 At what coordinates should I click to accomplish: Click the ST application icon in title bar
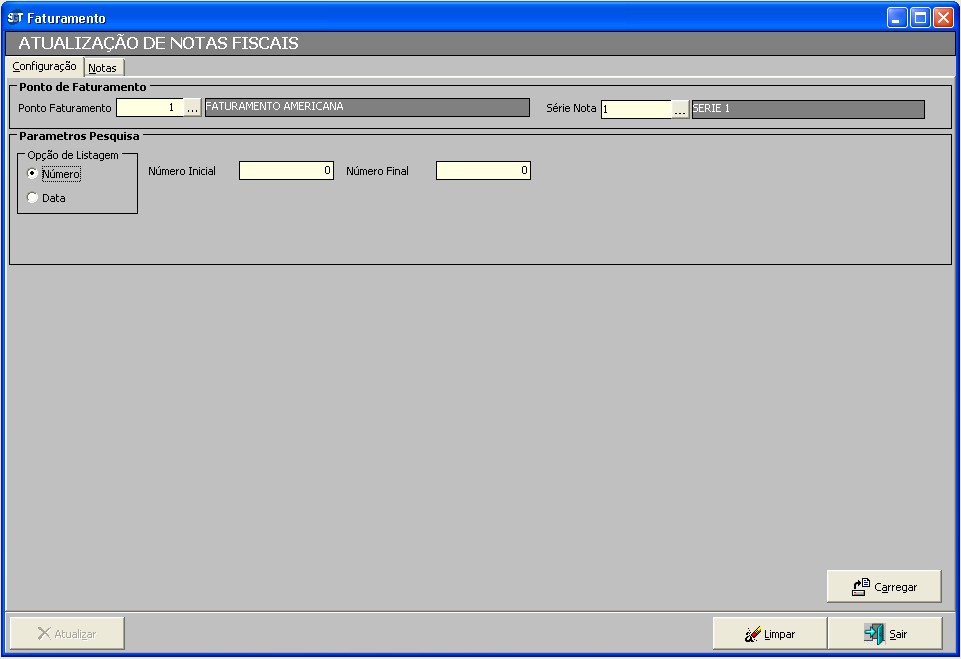point(15,18)
